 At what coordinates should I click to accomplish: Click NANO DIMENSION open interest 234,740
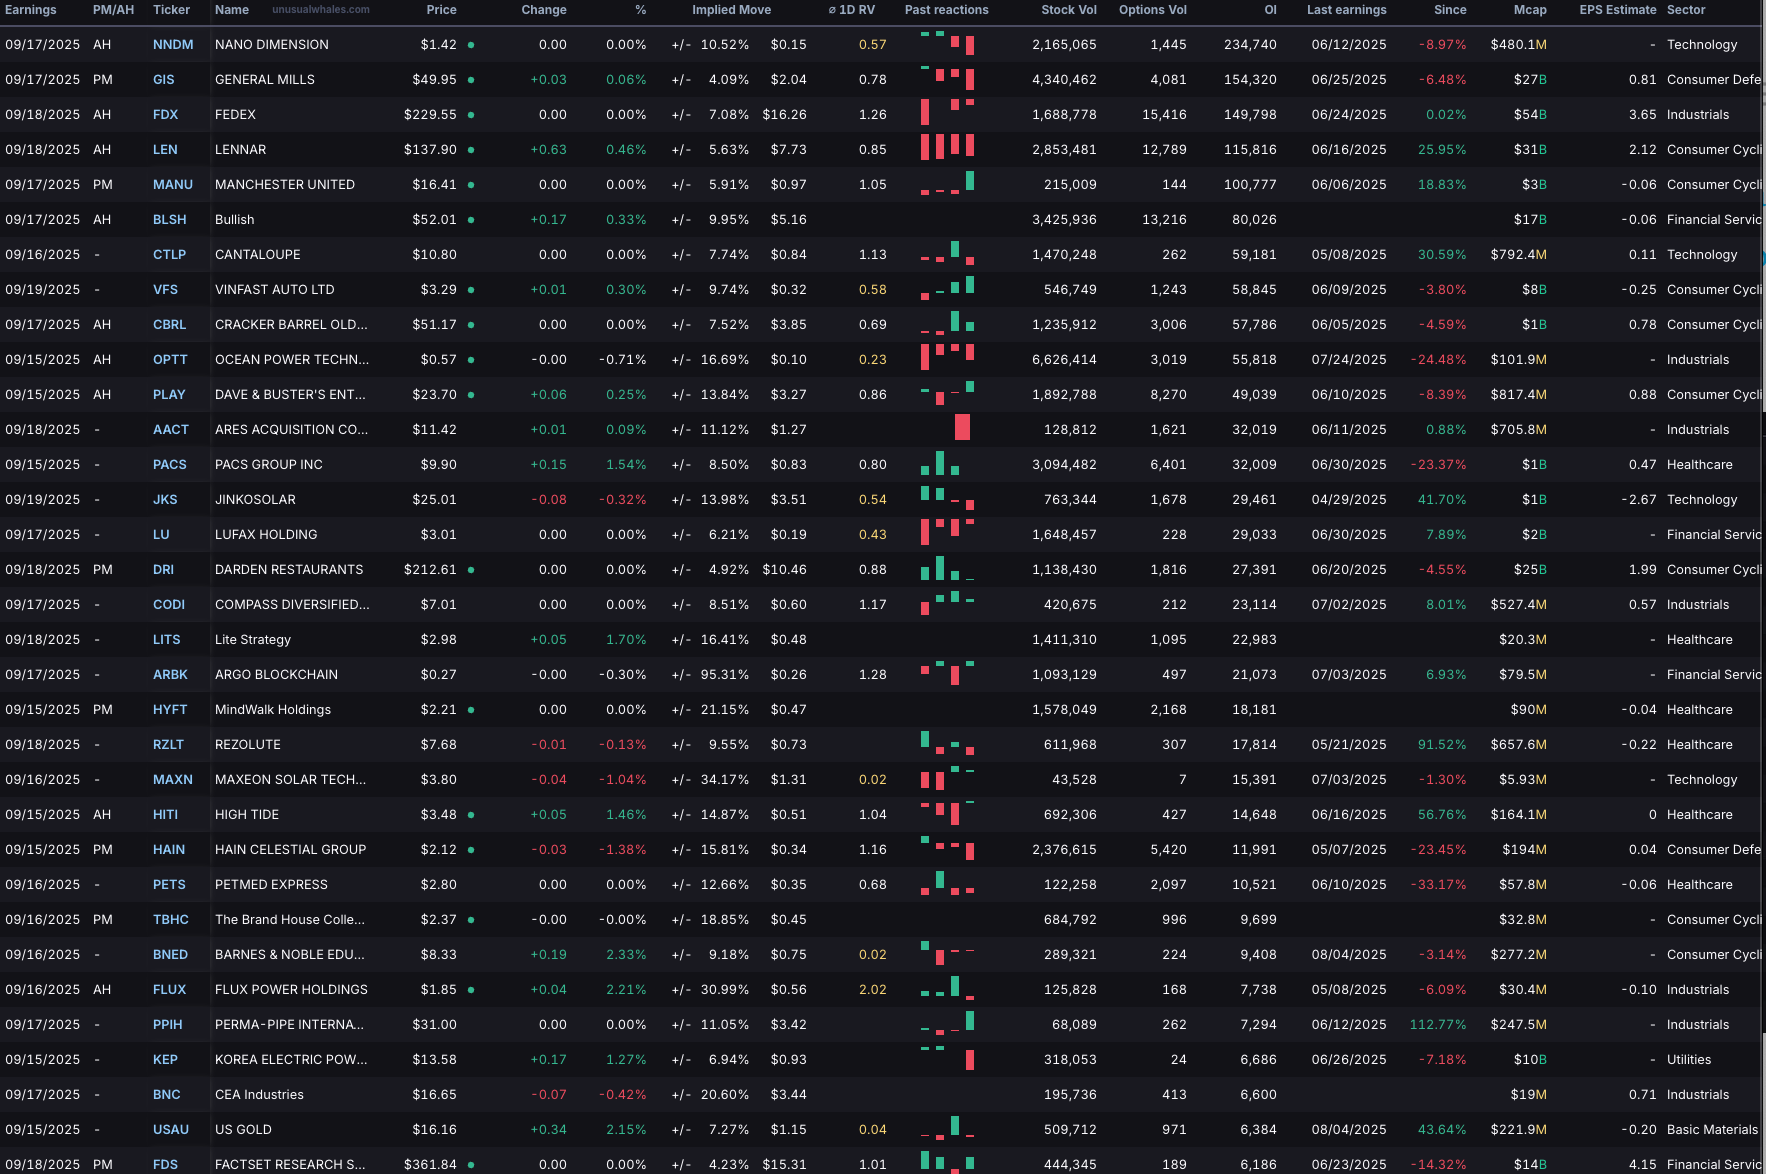point(1250,45)
